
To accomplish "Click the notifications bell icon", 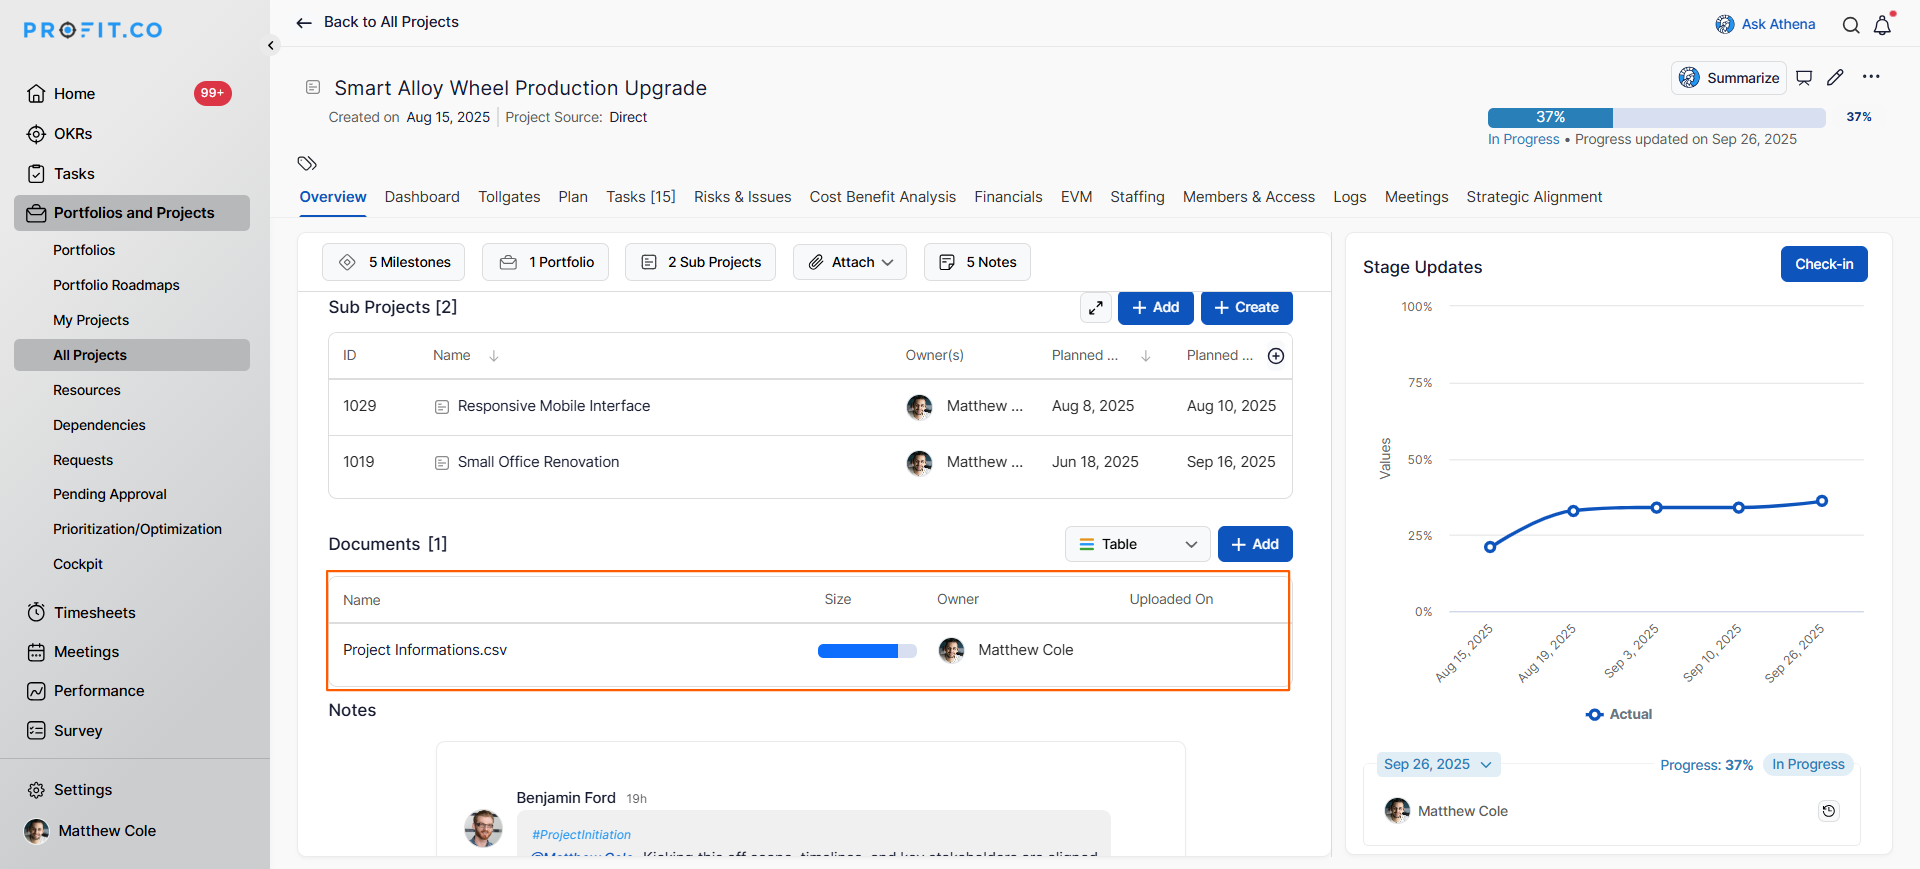I will (1882, 26).
